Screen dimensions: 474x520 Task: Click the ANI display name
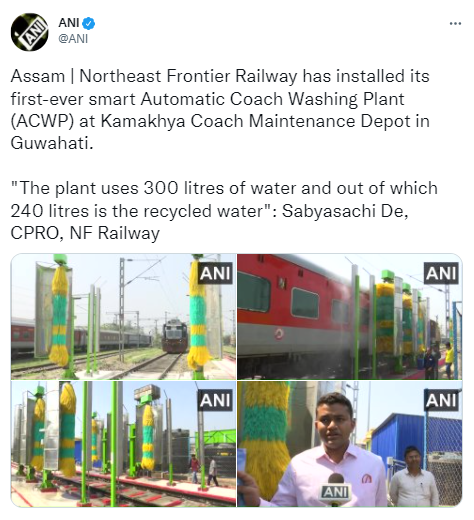pos(69,23)
